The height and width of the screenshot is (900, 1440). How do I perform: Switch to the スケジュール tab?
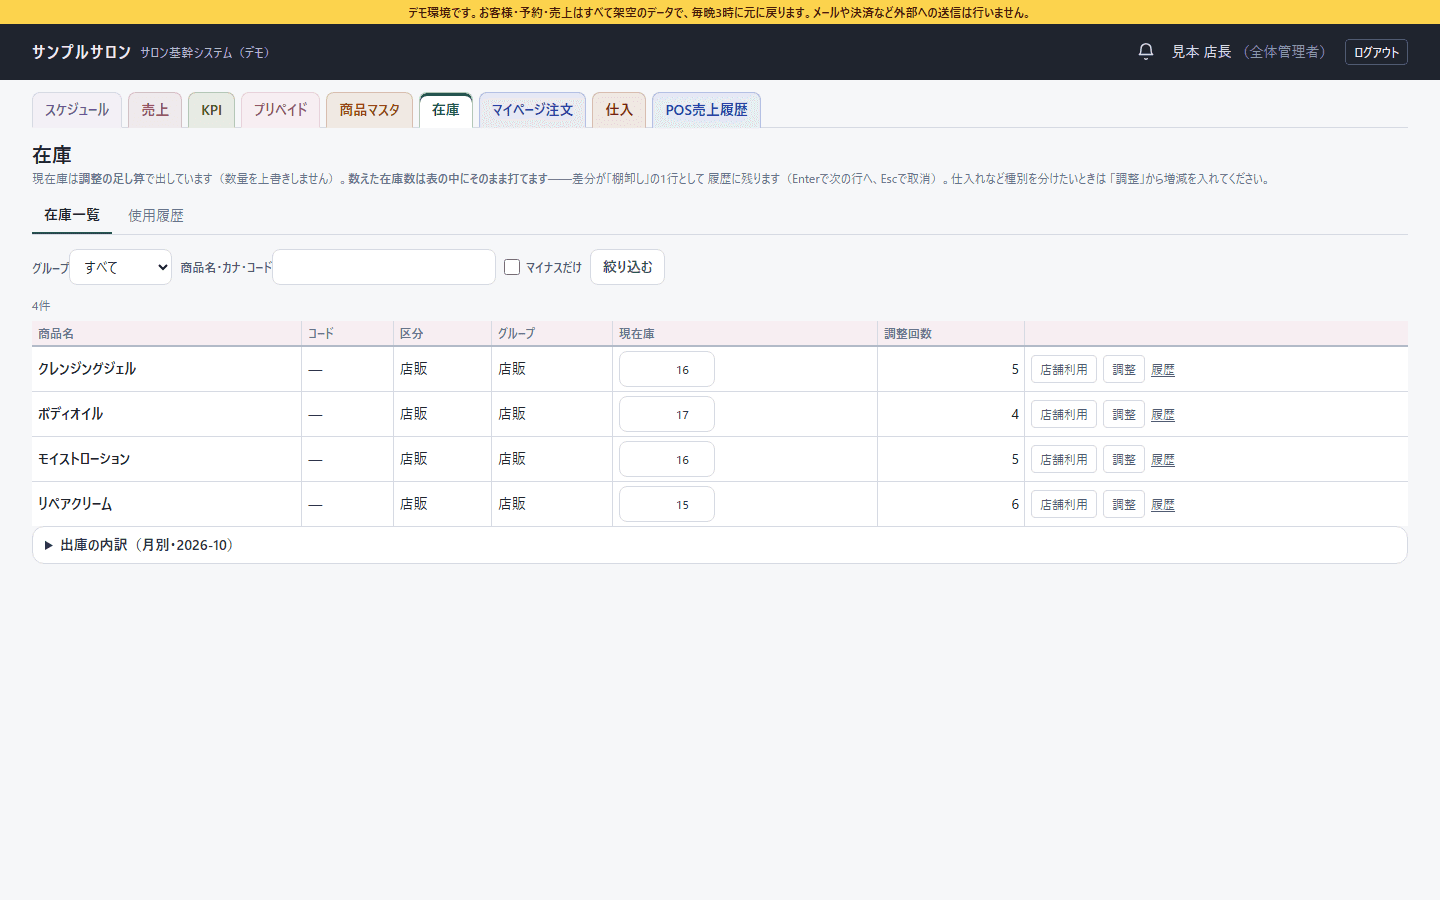coord(77,110)
